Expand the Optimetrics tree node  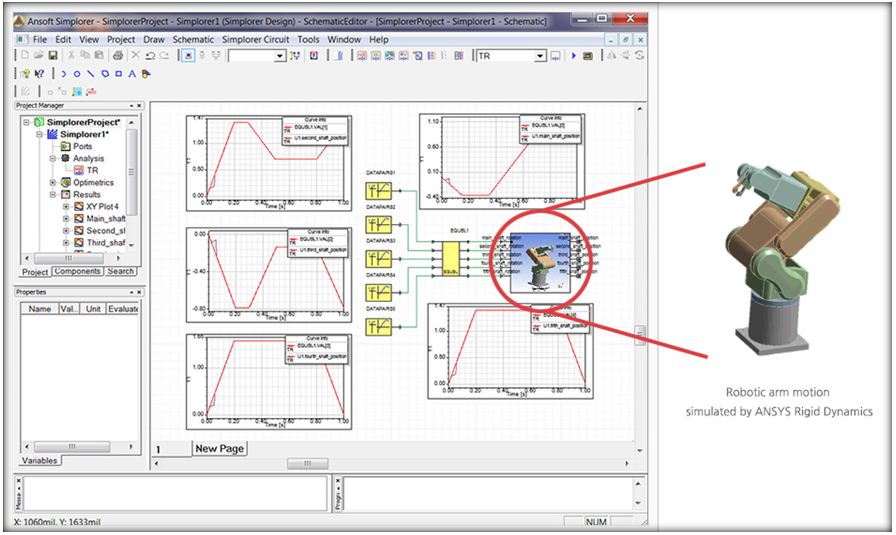[52, 183]
